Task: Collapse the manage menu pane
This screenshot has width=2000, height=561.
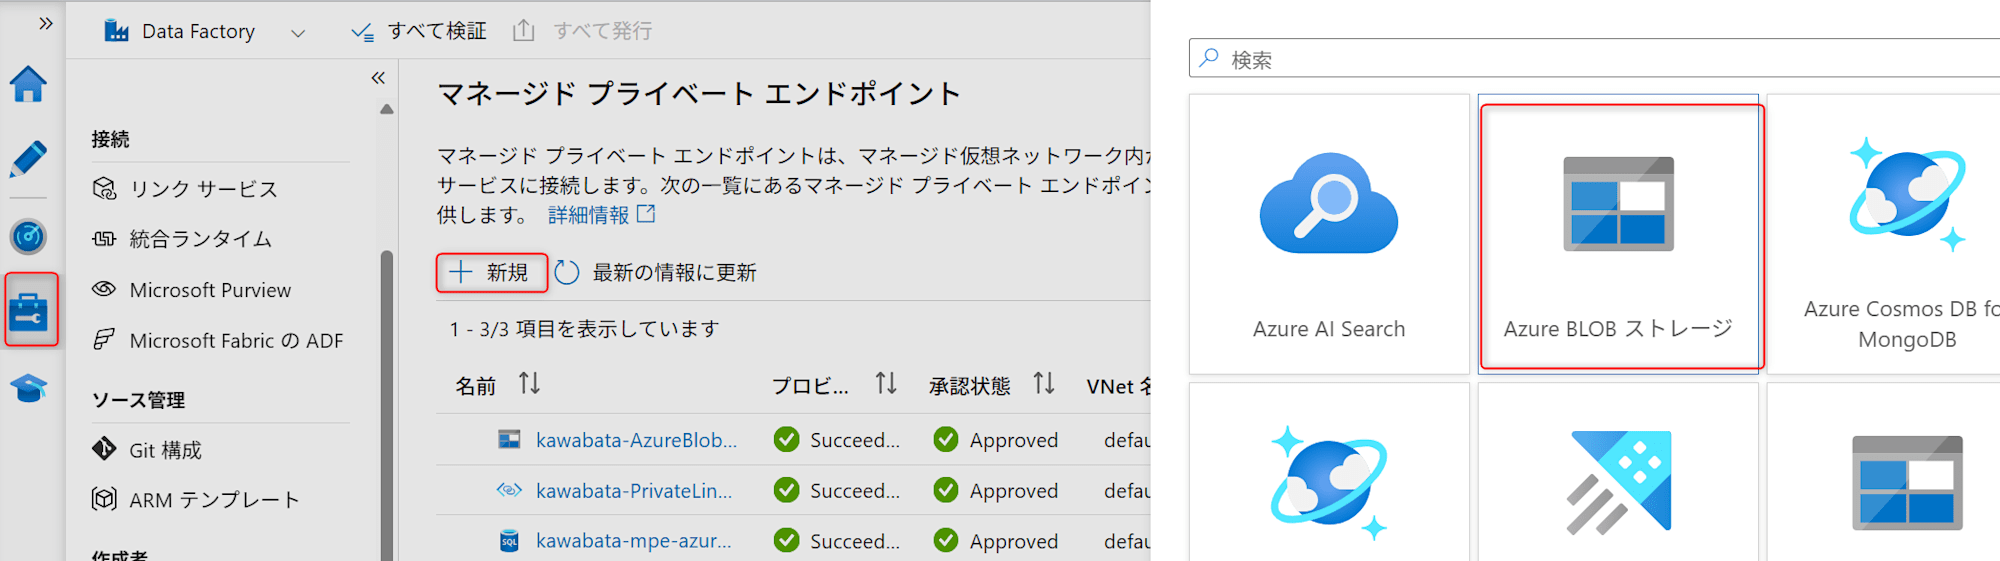Action: 378,77
